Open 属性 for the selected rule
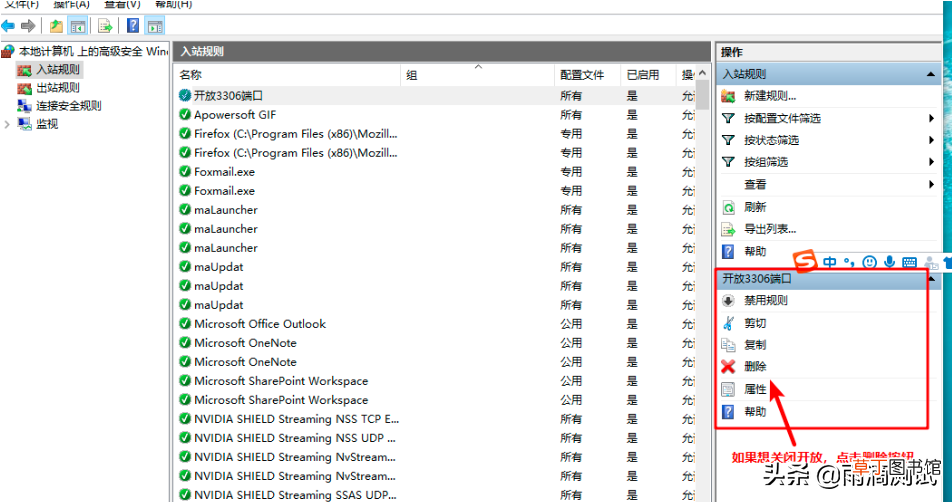 click(755, 389)
